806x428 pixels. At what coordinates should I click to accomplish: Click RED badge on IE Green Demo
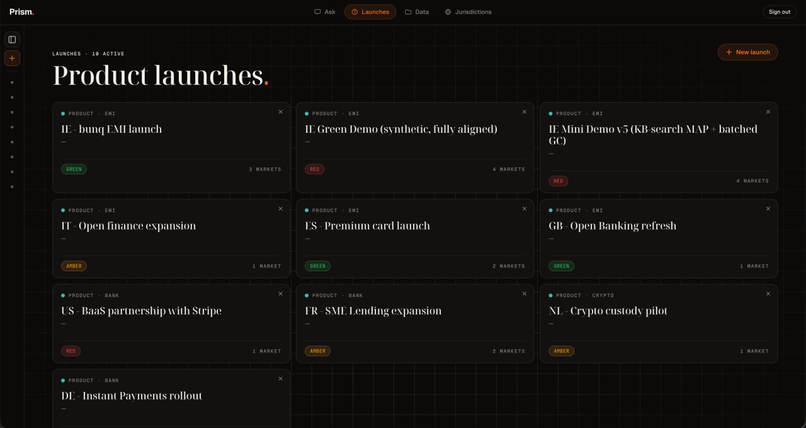pos(315,169)
